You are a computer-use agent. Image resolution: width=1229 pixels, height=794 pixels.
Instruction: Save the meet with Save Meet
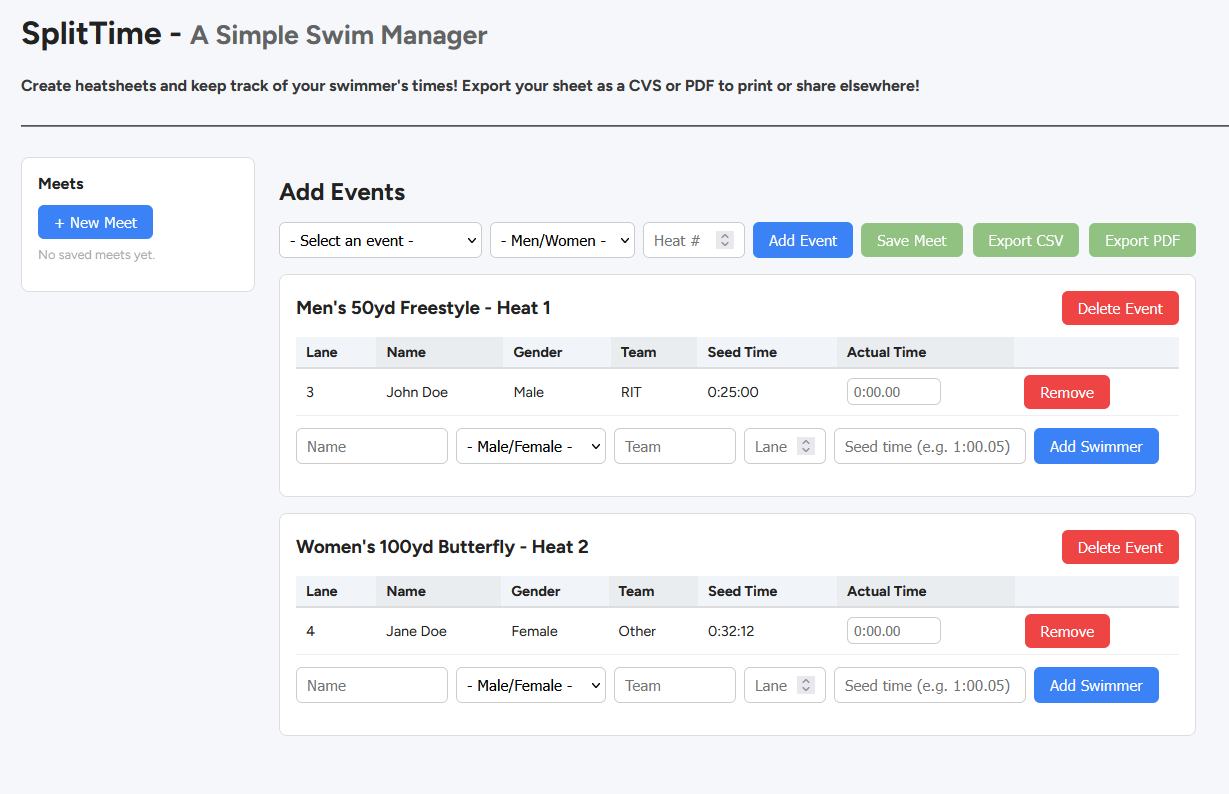pyautogui.click(x=912, y=240)
